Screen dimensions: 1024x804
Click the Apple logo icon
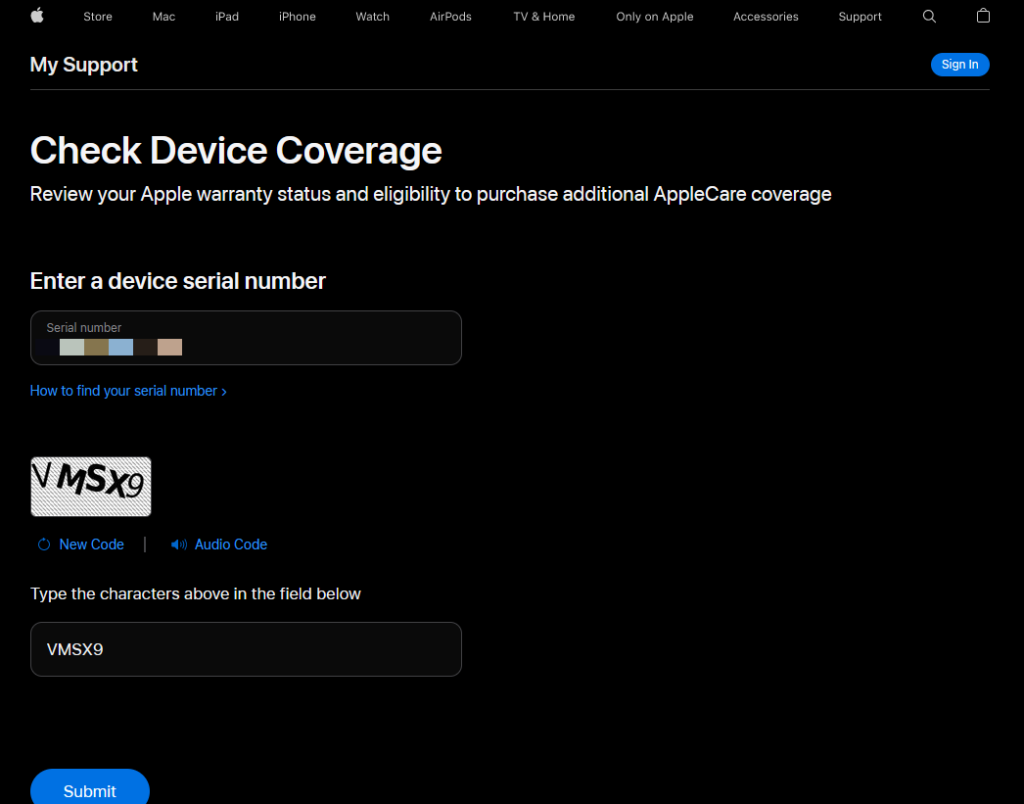pyautogui.click(x=37, y=16)
